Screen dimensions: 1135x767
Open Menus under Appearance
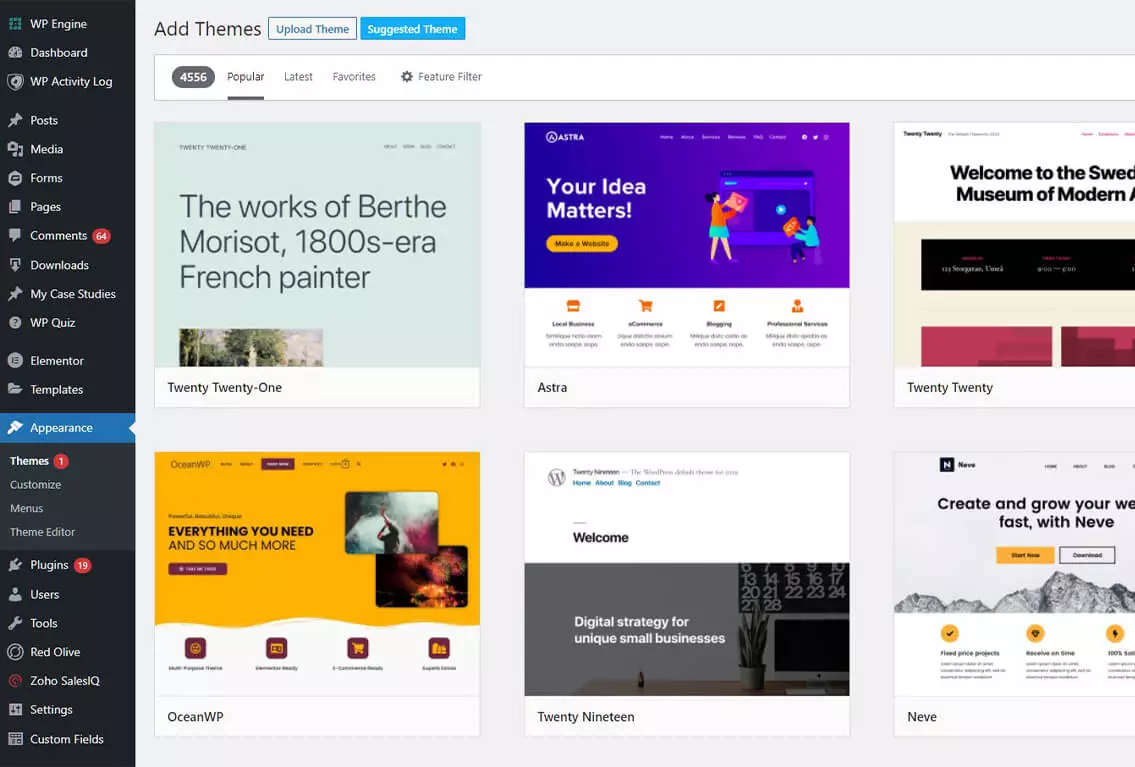tap(27, 509)
